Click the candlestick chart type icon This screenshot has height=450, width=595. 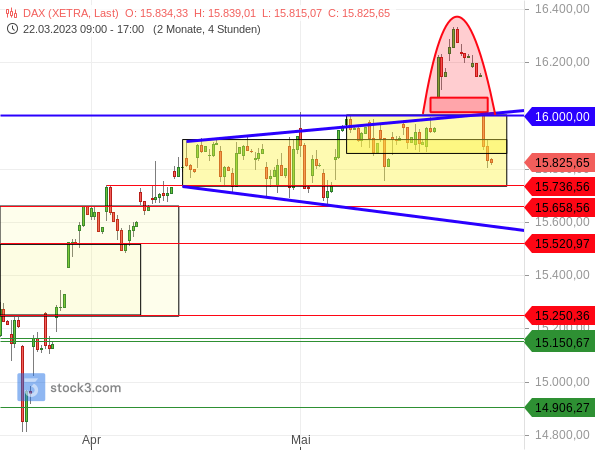[x=12, y=13]
